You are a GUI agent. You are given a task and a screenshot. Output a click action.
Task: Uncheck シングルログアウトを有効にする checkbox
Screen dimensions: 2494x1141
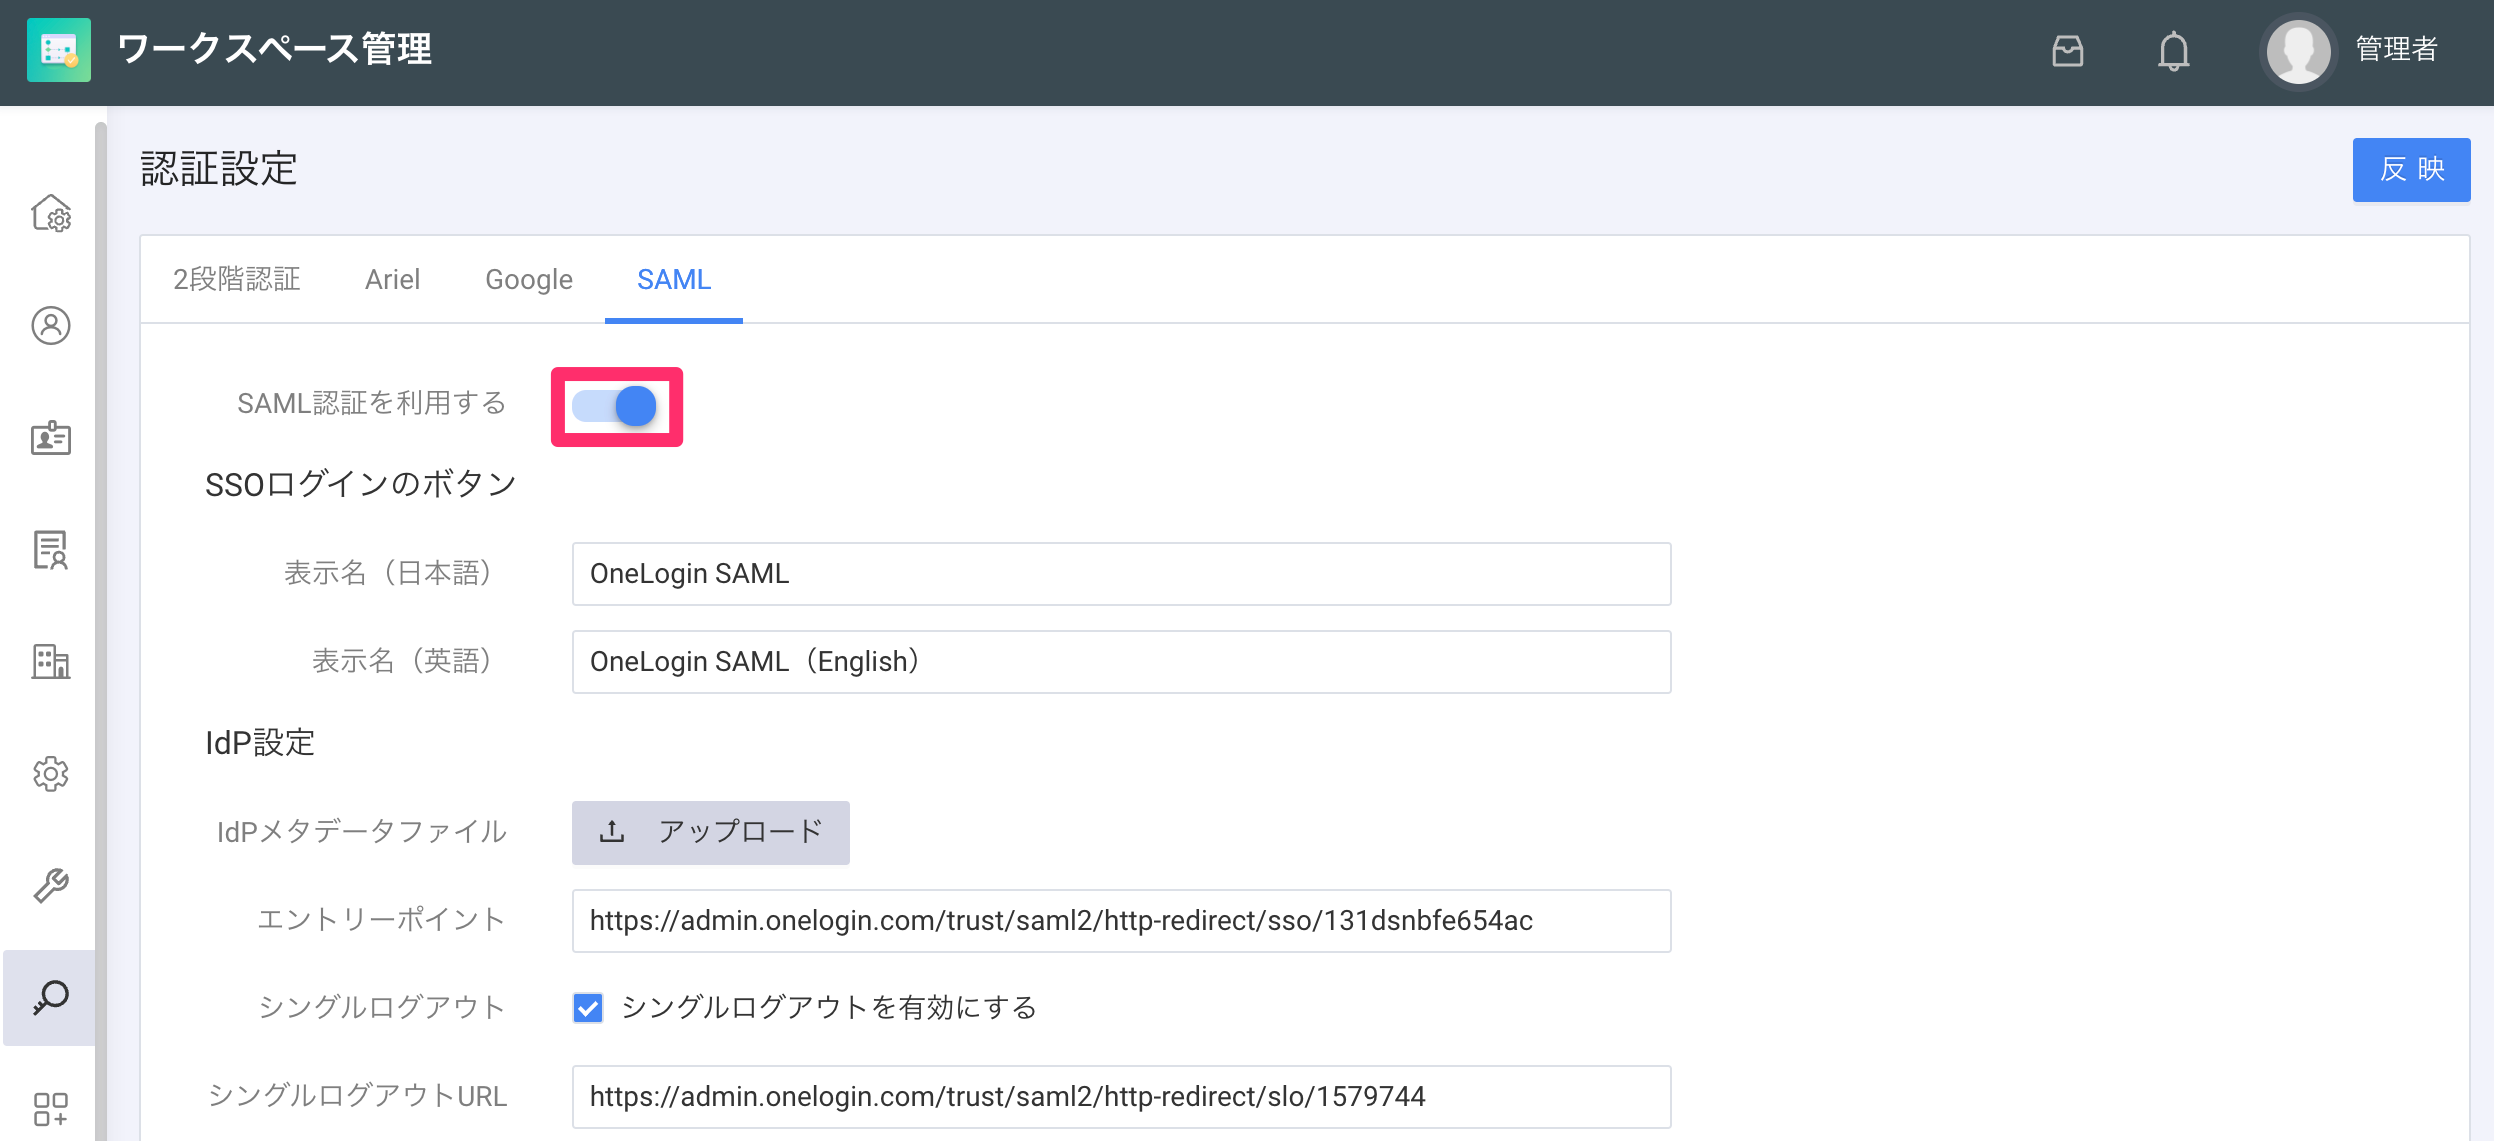(x=588, y=1007)
